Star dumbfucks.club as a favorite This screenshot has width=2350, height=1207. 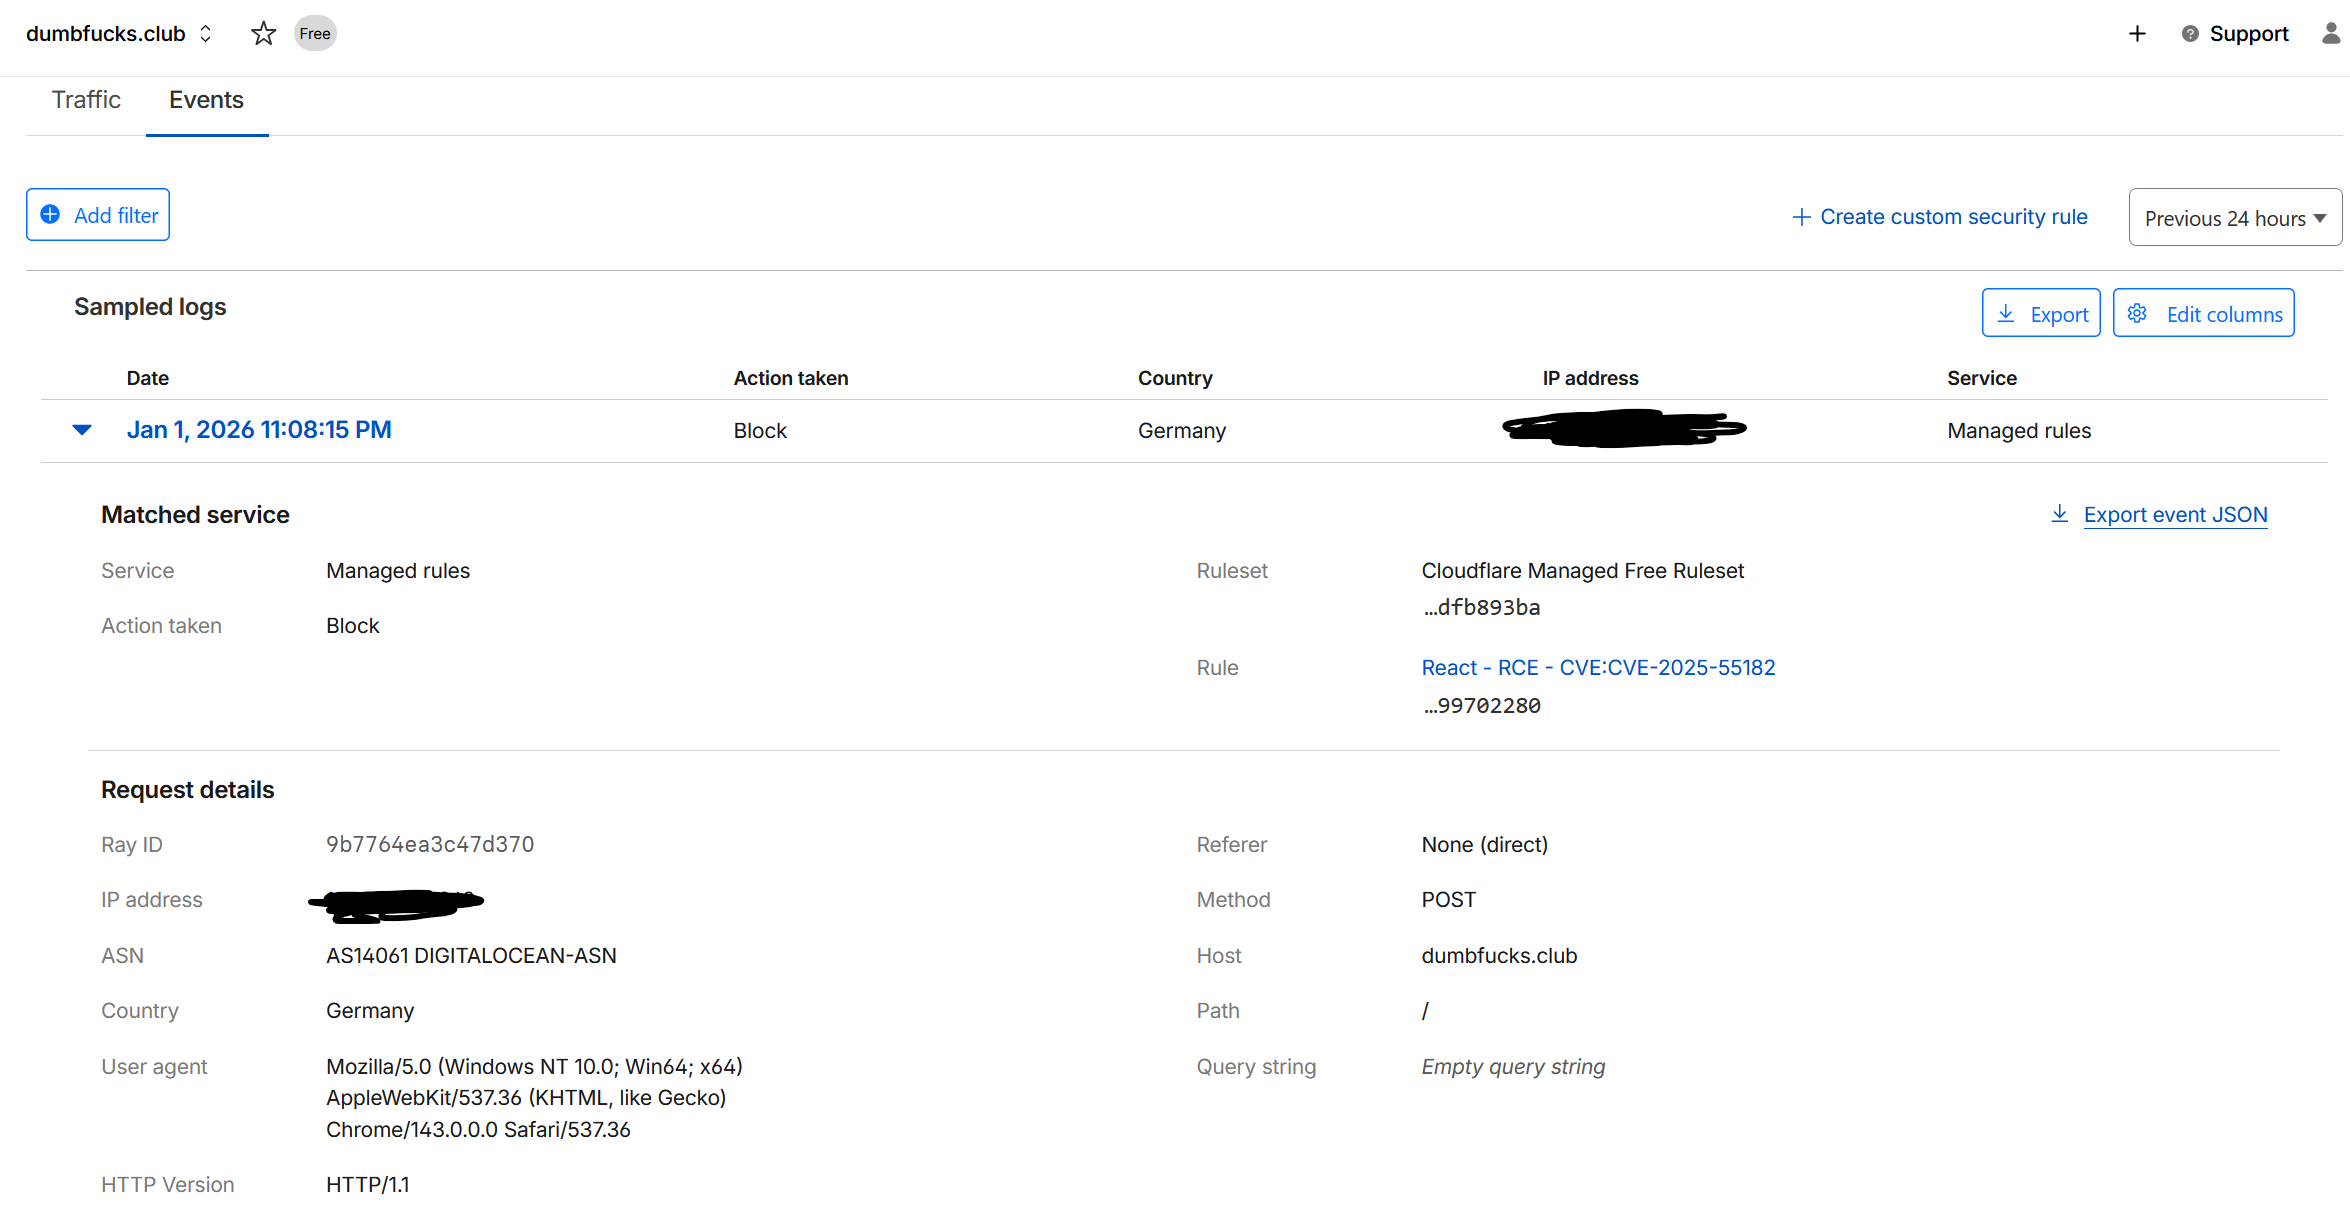tap(263, 33)
